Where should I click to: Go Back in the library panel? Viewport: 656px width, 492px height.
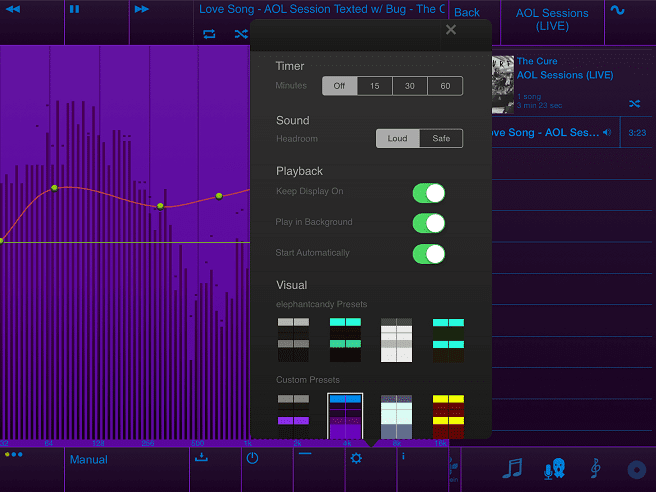pos(466,13)
